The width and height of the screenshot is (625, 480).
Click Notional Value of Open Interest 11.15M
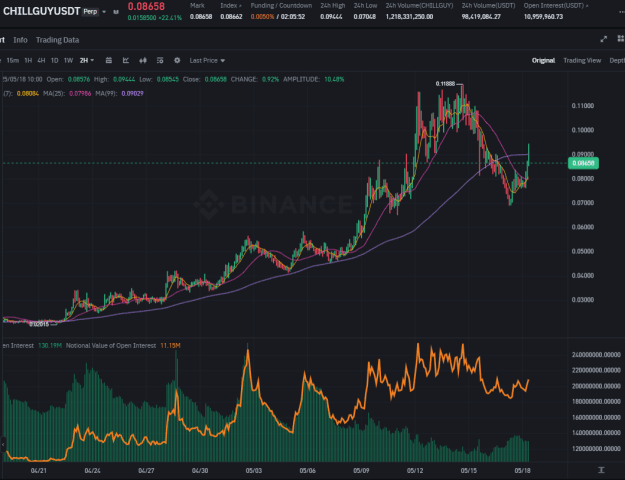(170, 346)
